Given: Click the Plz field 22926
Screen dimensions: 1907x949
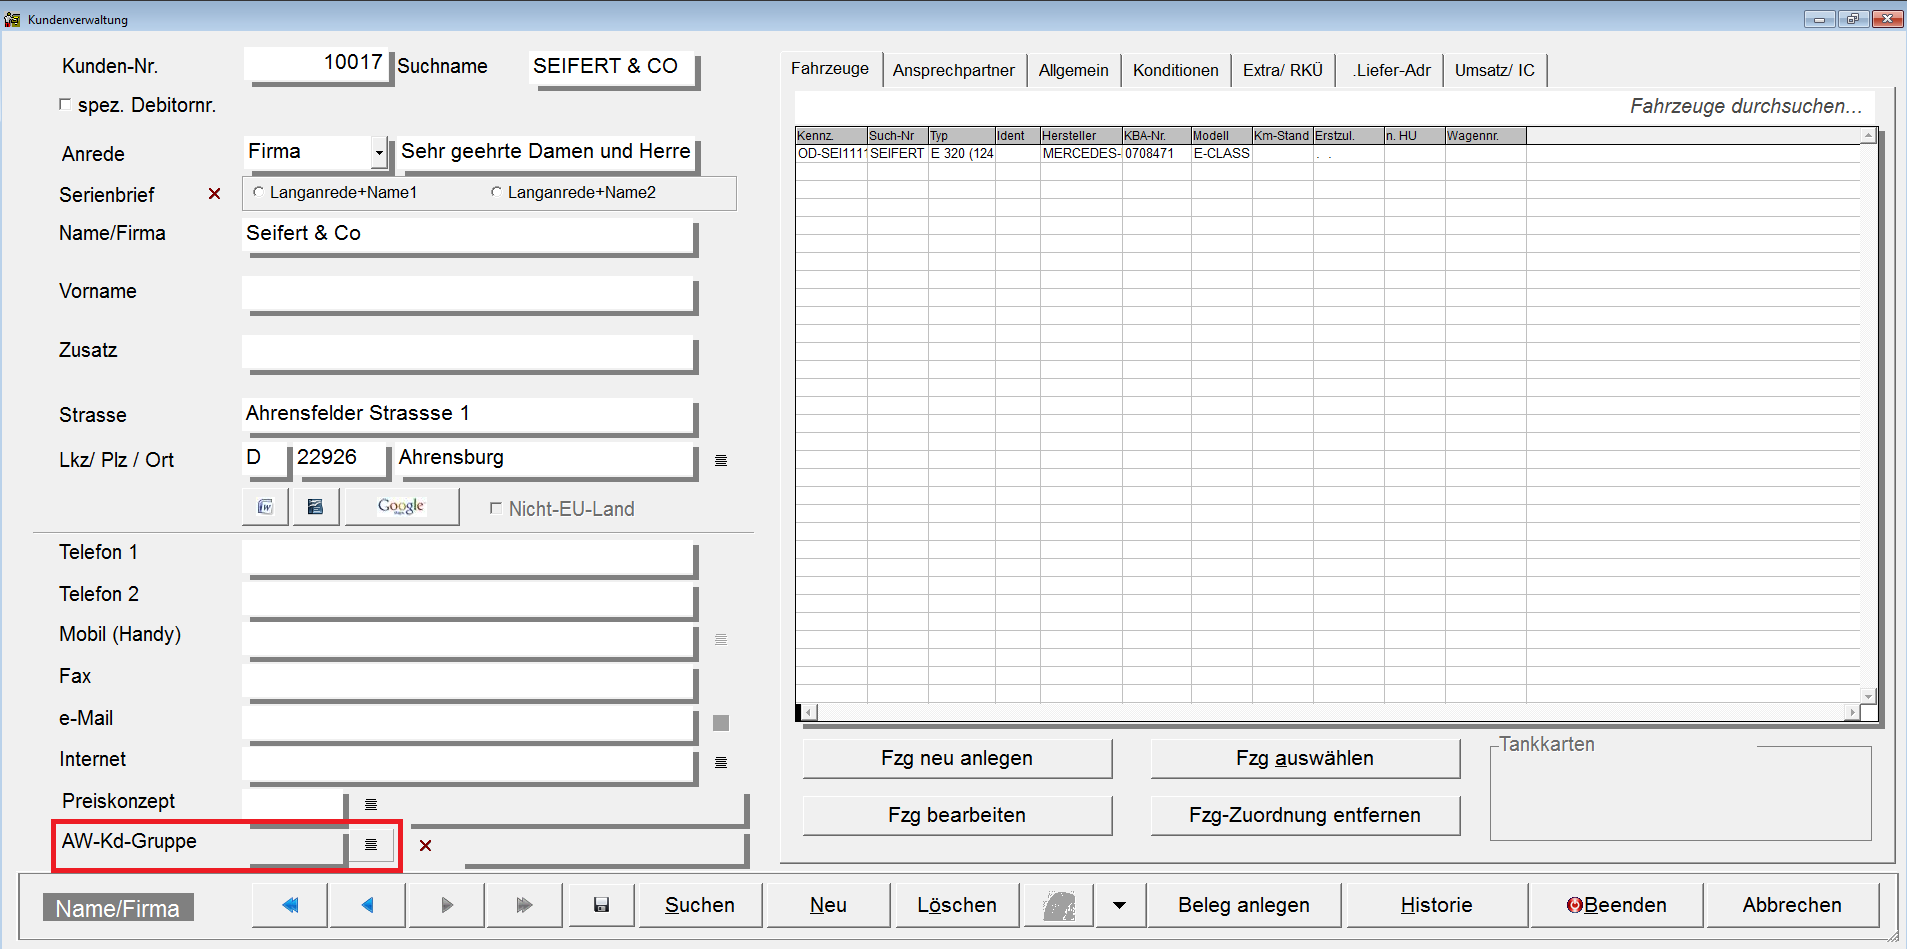Looking at the screenshot, I should click(x=341, y=459).
